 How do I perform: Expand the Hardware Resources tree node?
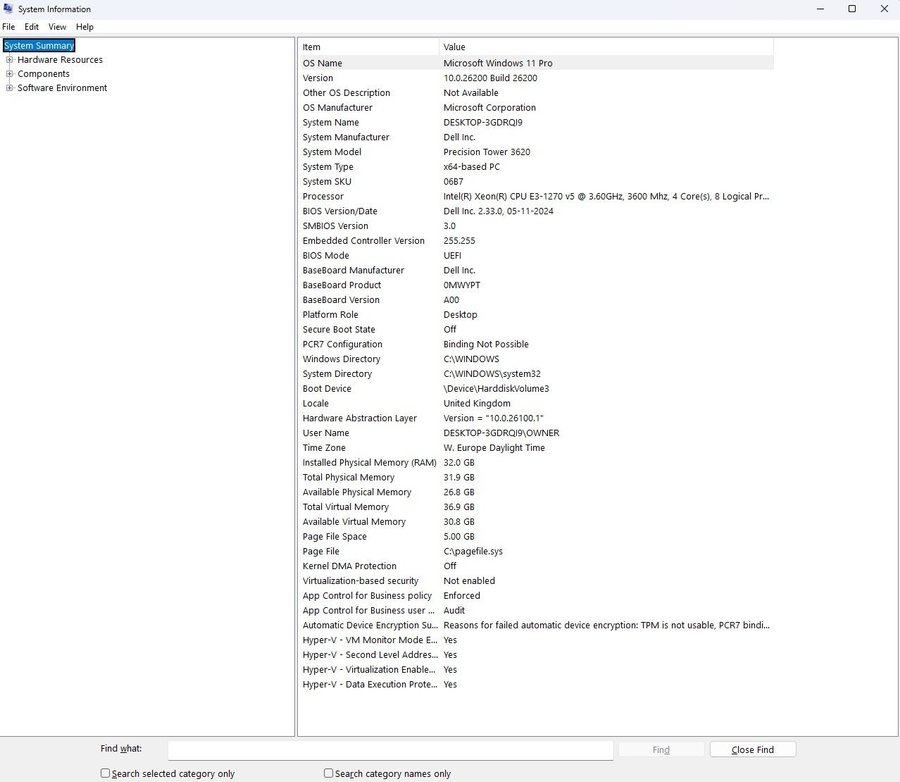[10, 60]
